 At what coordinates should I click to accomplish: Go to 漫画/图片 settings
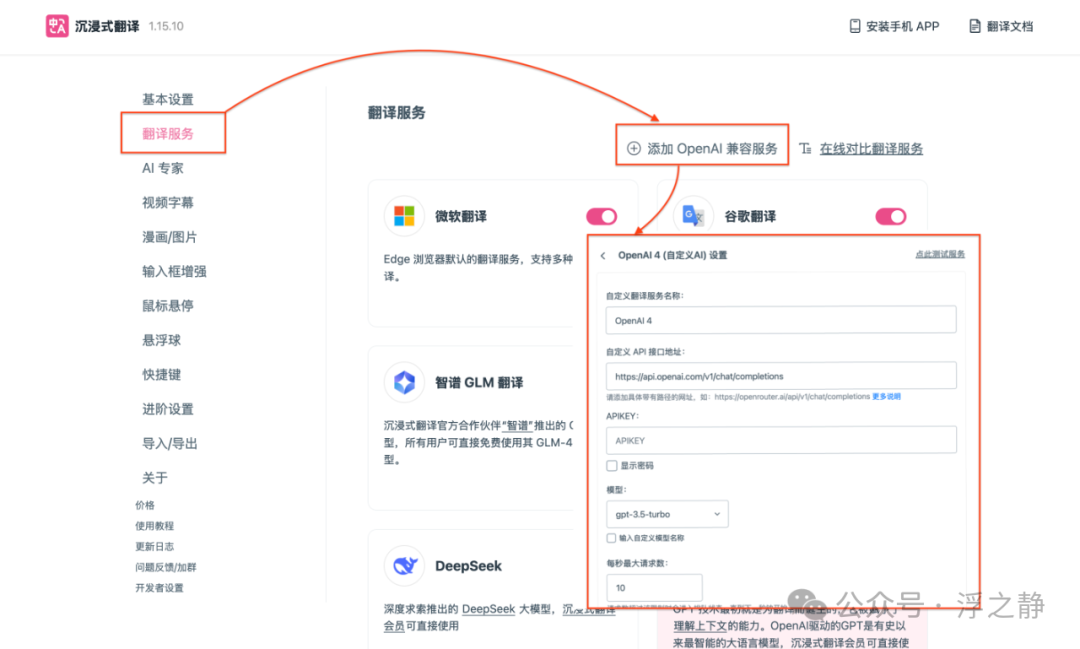click(169, 237)
